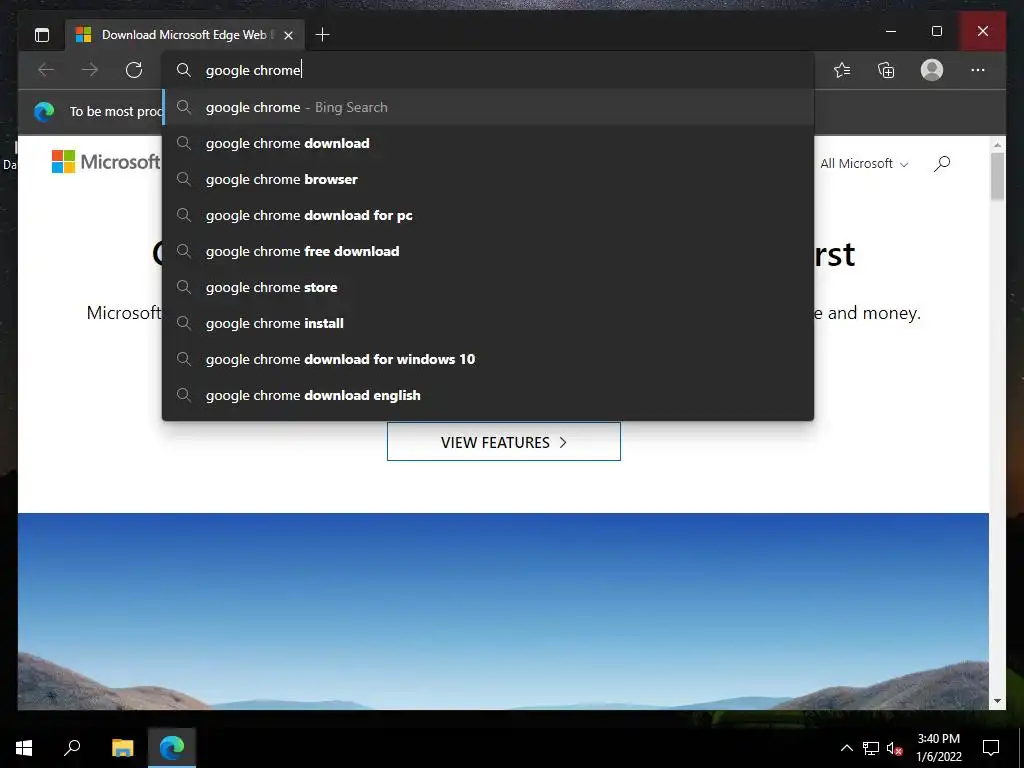Go back to previous page
The height and width of the screenshot is (768, 1024).
tap(46, 70)
